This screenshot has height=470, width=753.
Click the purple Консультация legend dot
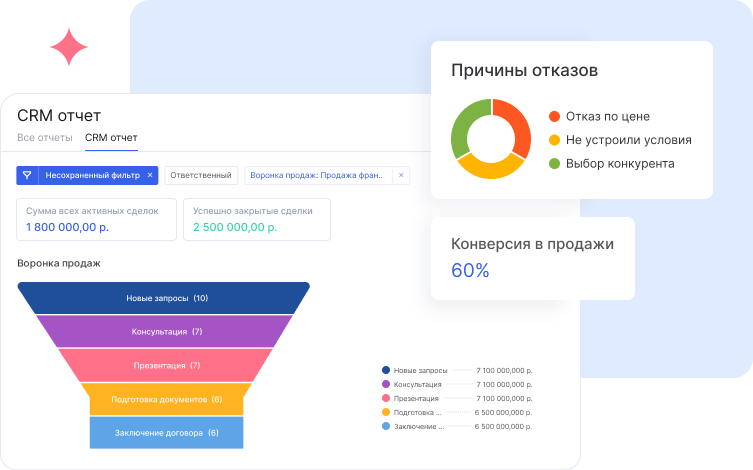(386, 384)
